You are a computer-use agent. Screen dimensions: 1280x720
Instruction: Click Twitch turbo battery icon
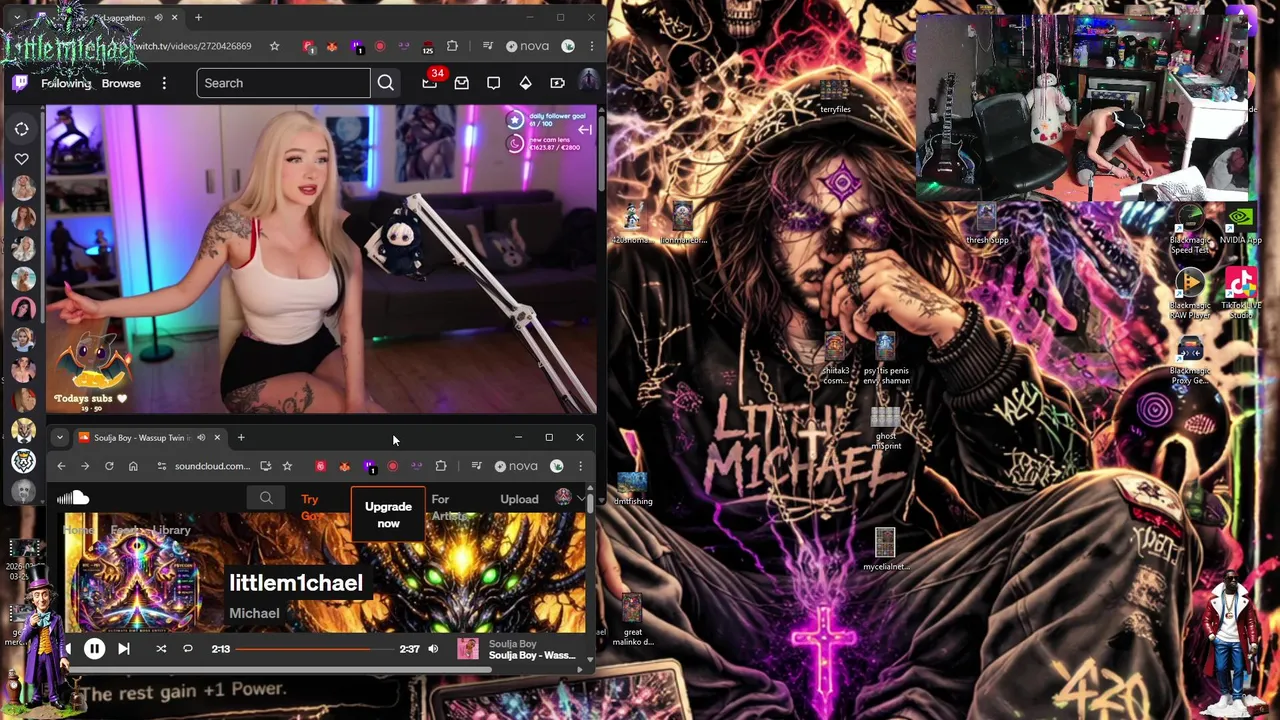tap(558, 83)
